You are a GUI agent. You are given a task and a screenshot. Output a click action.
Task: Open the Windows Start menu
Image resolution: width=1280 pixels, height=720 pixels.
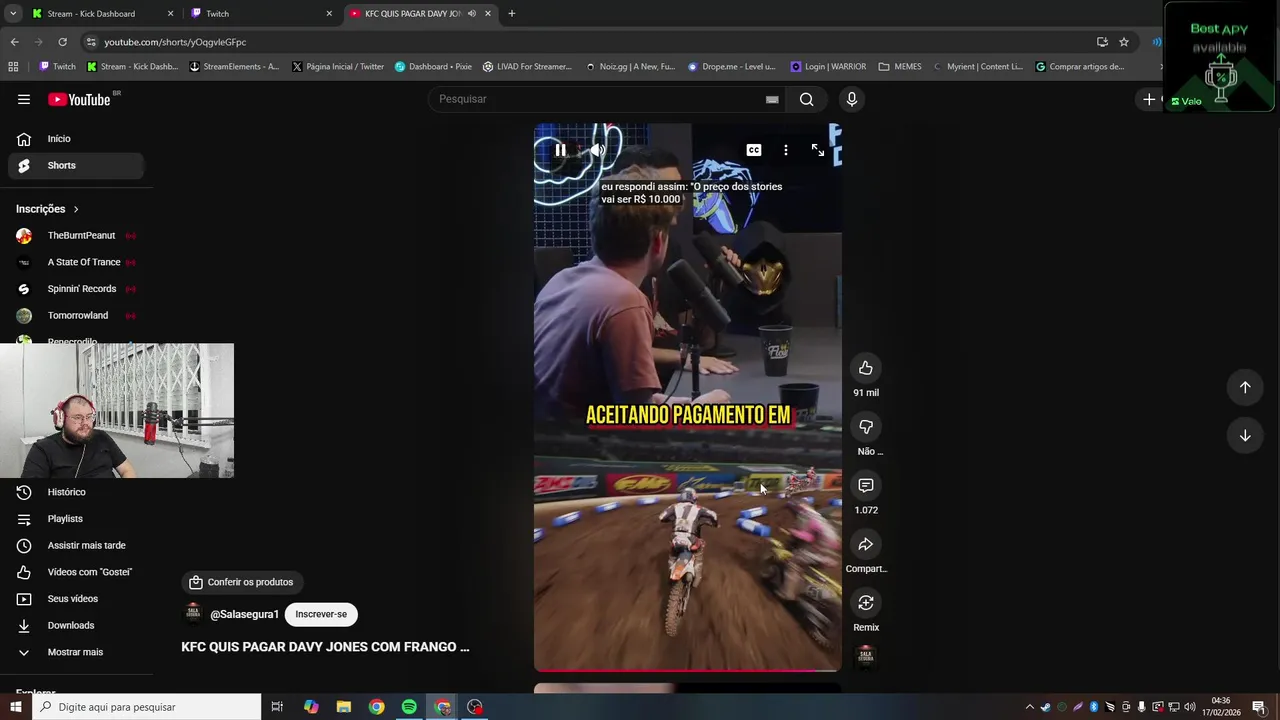pos(15,707)
